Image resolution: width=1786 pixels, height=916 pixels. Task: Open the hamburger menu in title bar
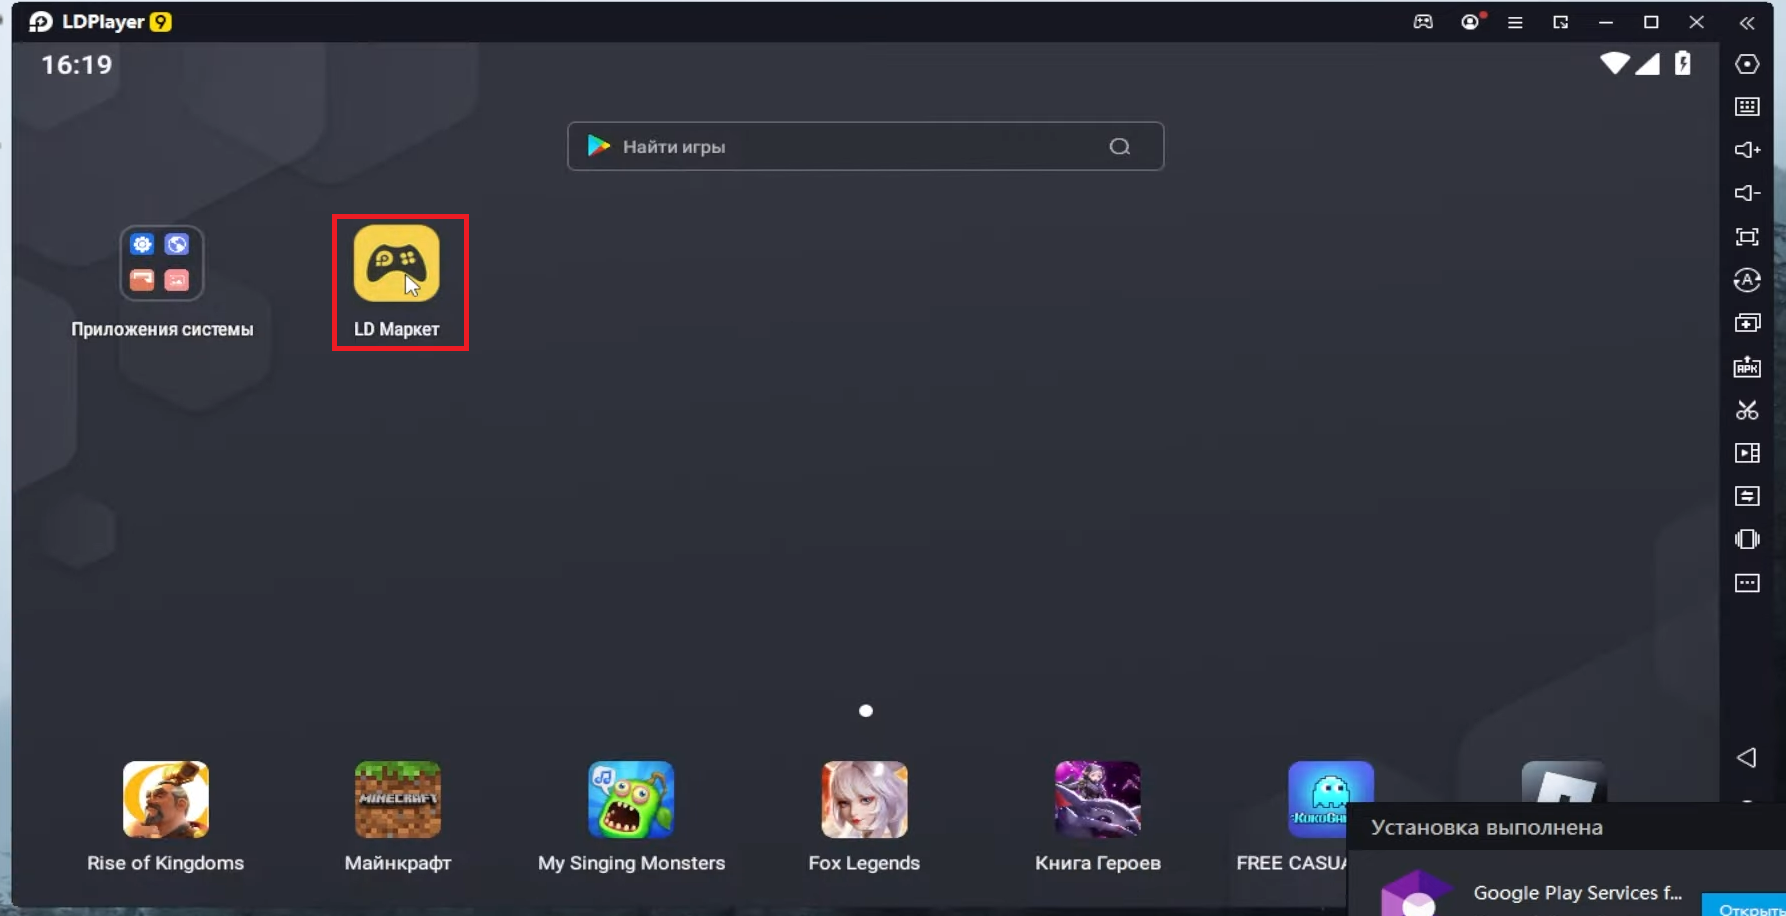pos(1515,22)
